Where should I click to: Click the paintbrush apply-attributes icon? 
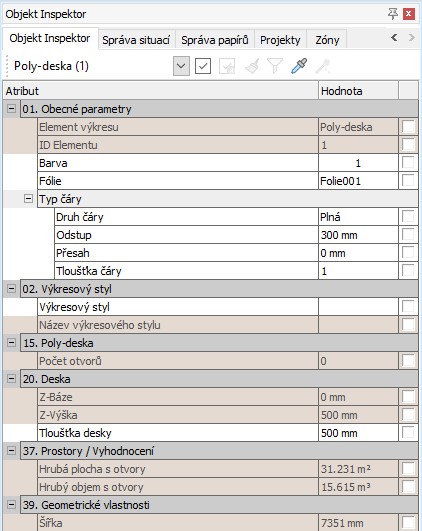(x=252, y=66)
